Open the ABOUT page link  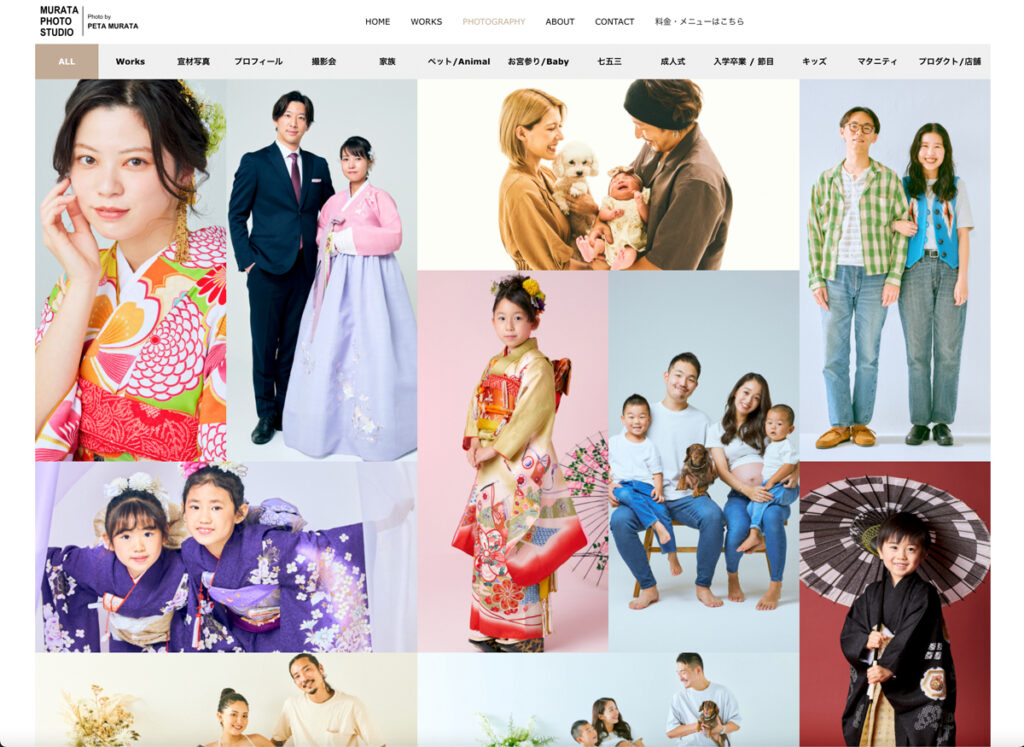point(560,21)
